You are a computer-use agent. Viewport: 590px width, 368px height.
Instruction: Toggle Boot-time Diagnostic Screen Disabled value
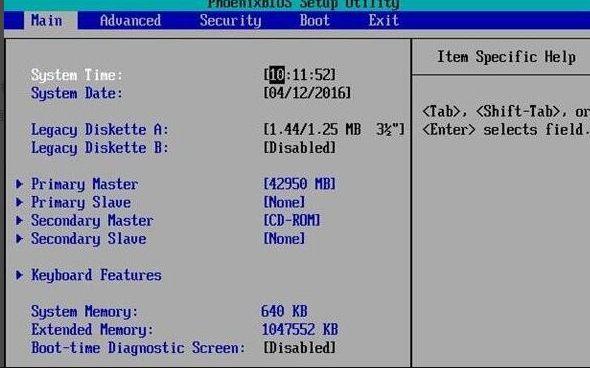click(300, 348)
